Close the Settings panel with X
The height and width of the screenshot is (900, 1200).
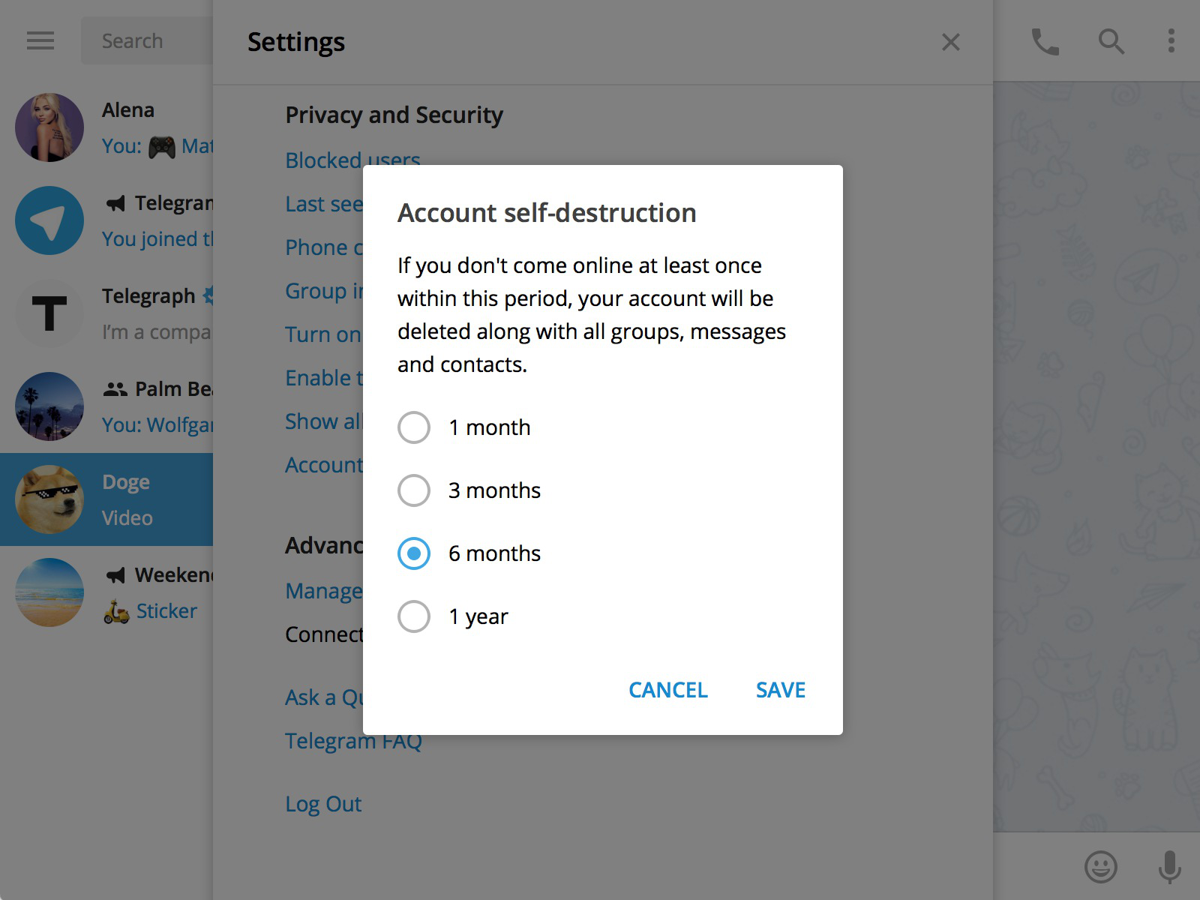[x=951, y=42]
